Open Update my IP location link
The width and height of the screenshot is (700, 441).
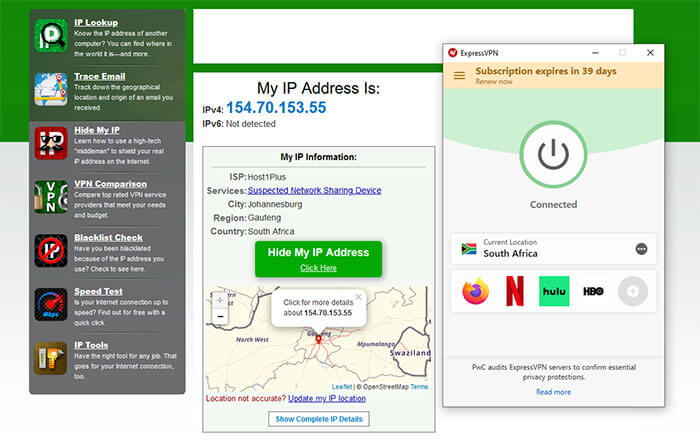[327, 399]
